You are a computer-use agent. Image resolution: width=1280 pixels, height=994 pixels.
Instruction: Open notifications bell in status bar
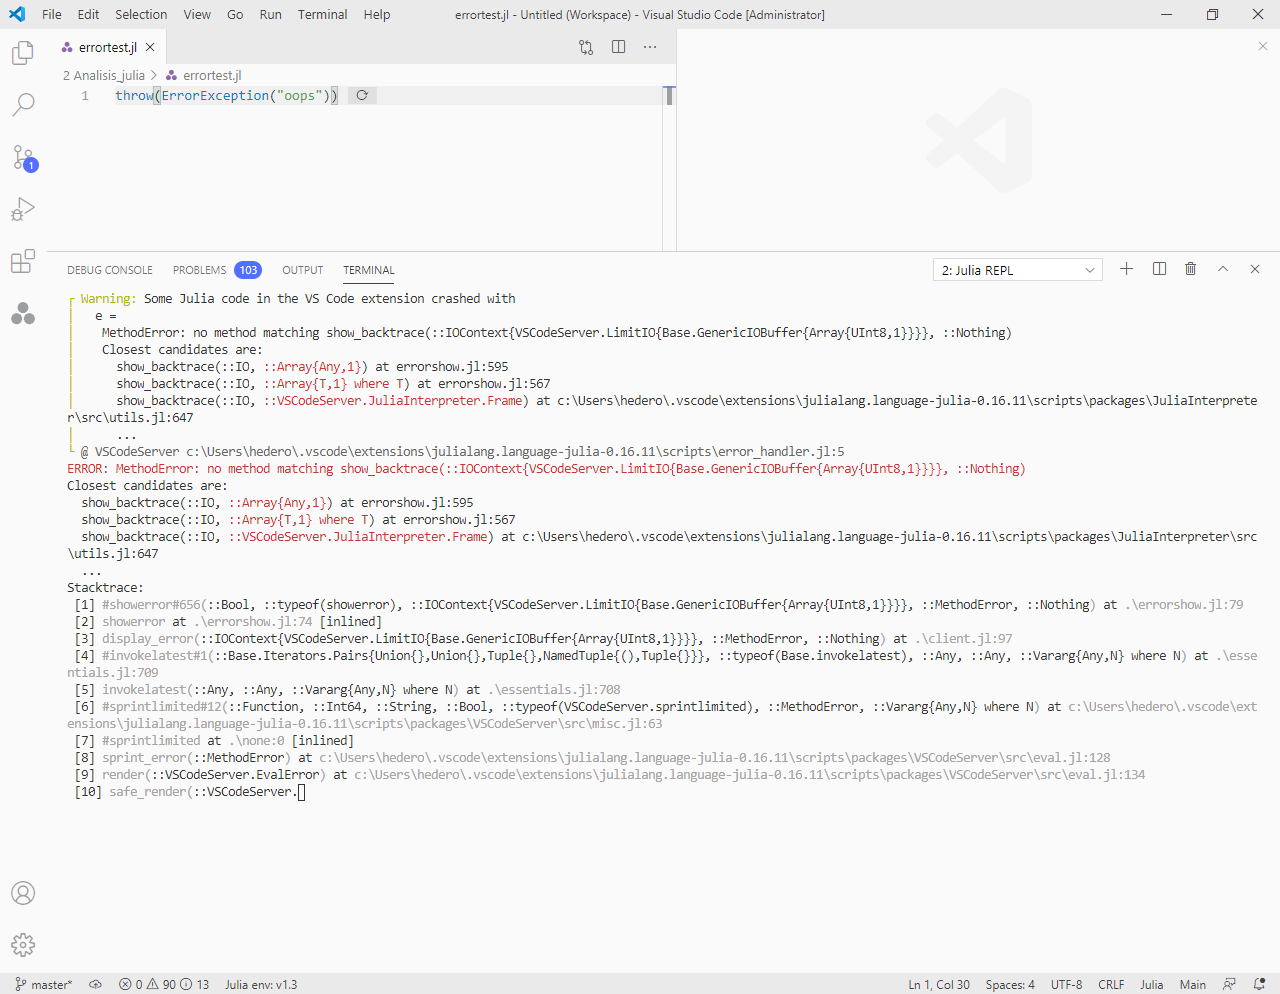pos(1259,984)
